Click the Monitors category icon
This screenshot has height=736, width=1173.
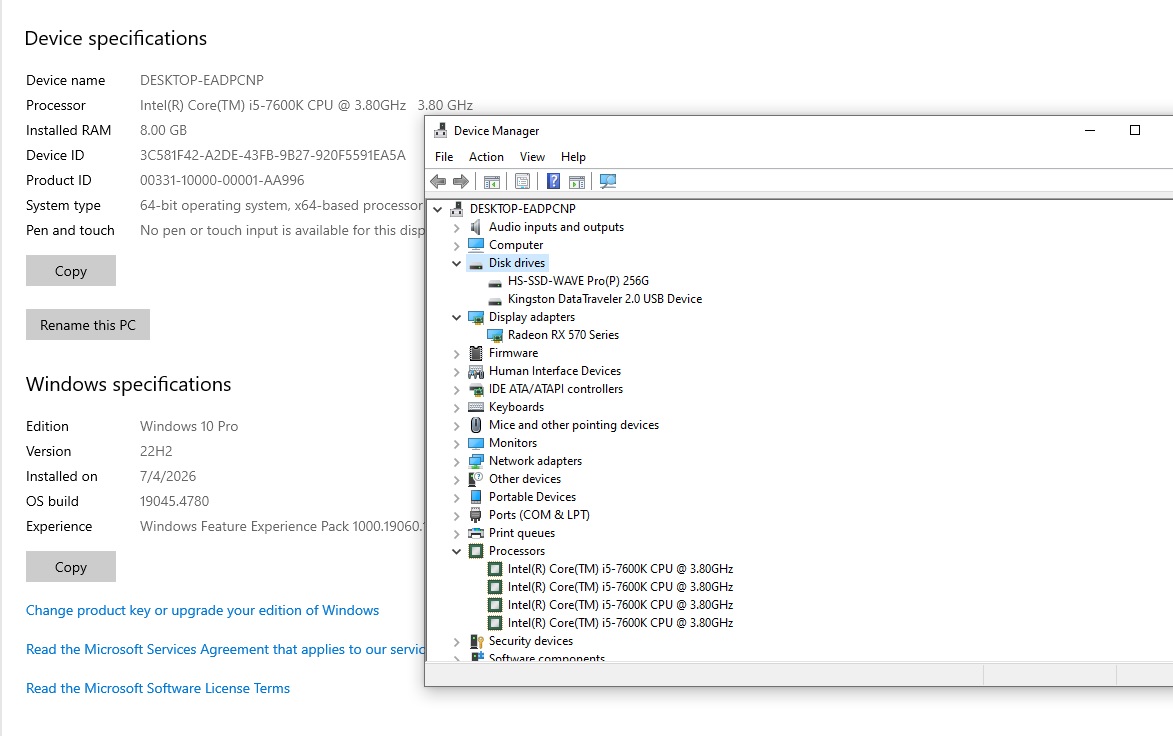coord(476,443)
